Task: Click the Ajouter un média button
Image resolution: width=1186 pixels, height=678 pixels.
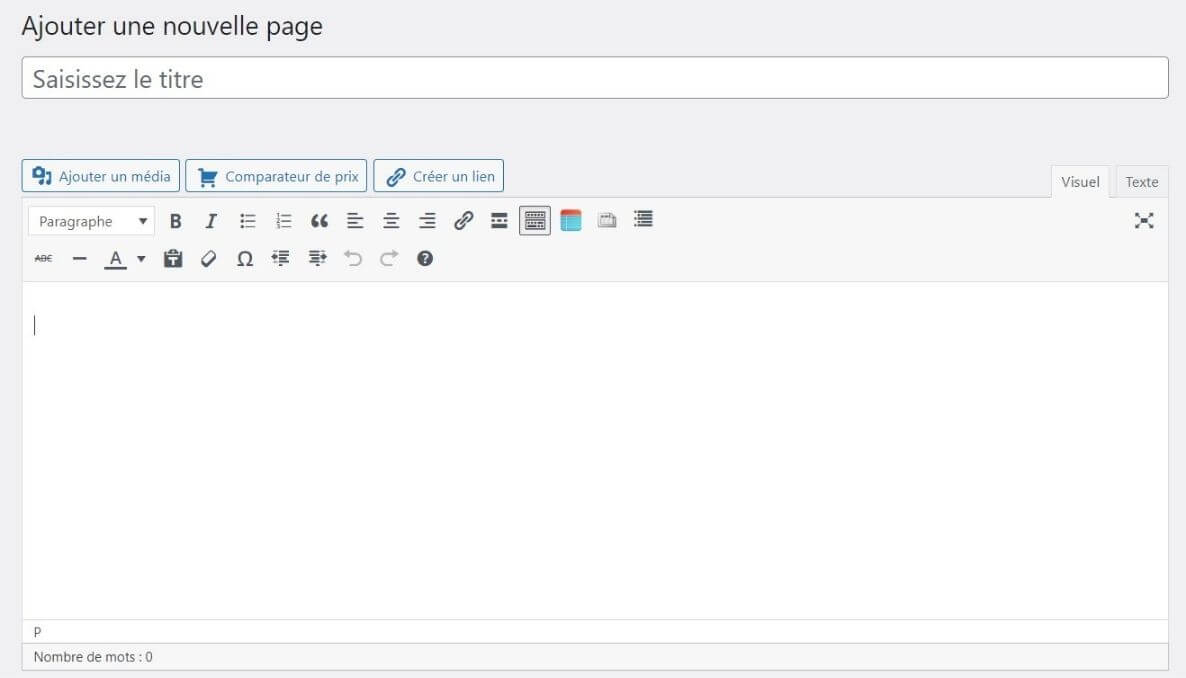Action: [x=101, y=176]
